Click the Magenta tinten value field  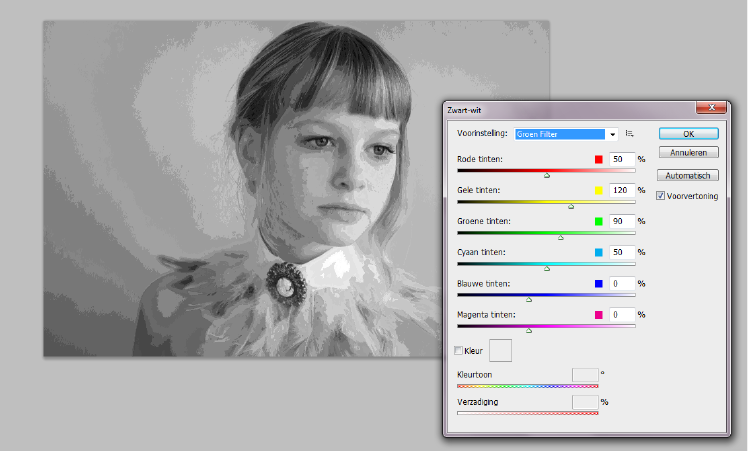pyautogui.click(x=622, y=315)
